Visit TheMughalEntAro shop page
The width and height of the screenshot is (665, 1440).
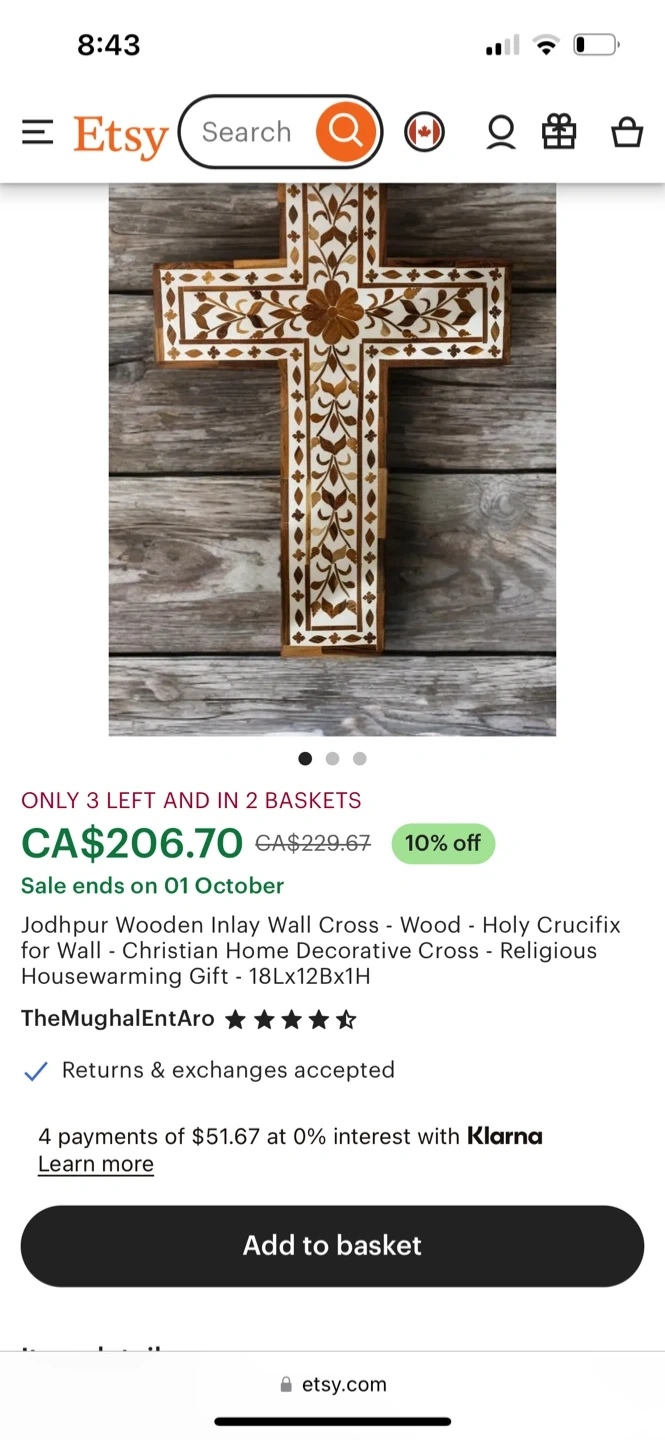pyautogui.click(x=118, y=1019)
